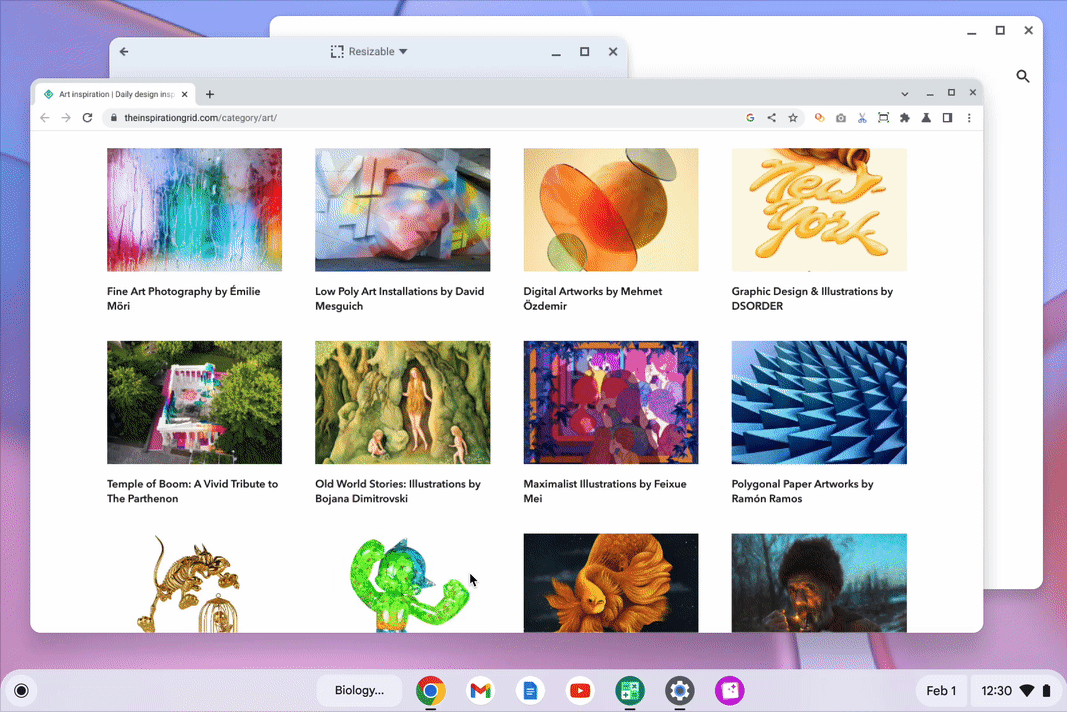The image size is (1067, 712).
Task: Open Low Poly Art Installations by David Mesguich
Action: [399, 298]
